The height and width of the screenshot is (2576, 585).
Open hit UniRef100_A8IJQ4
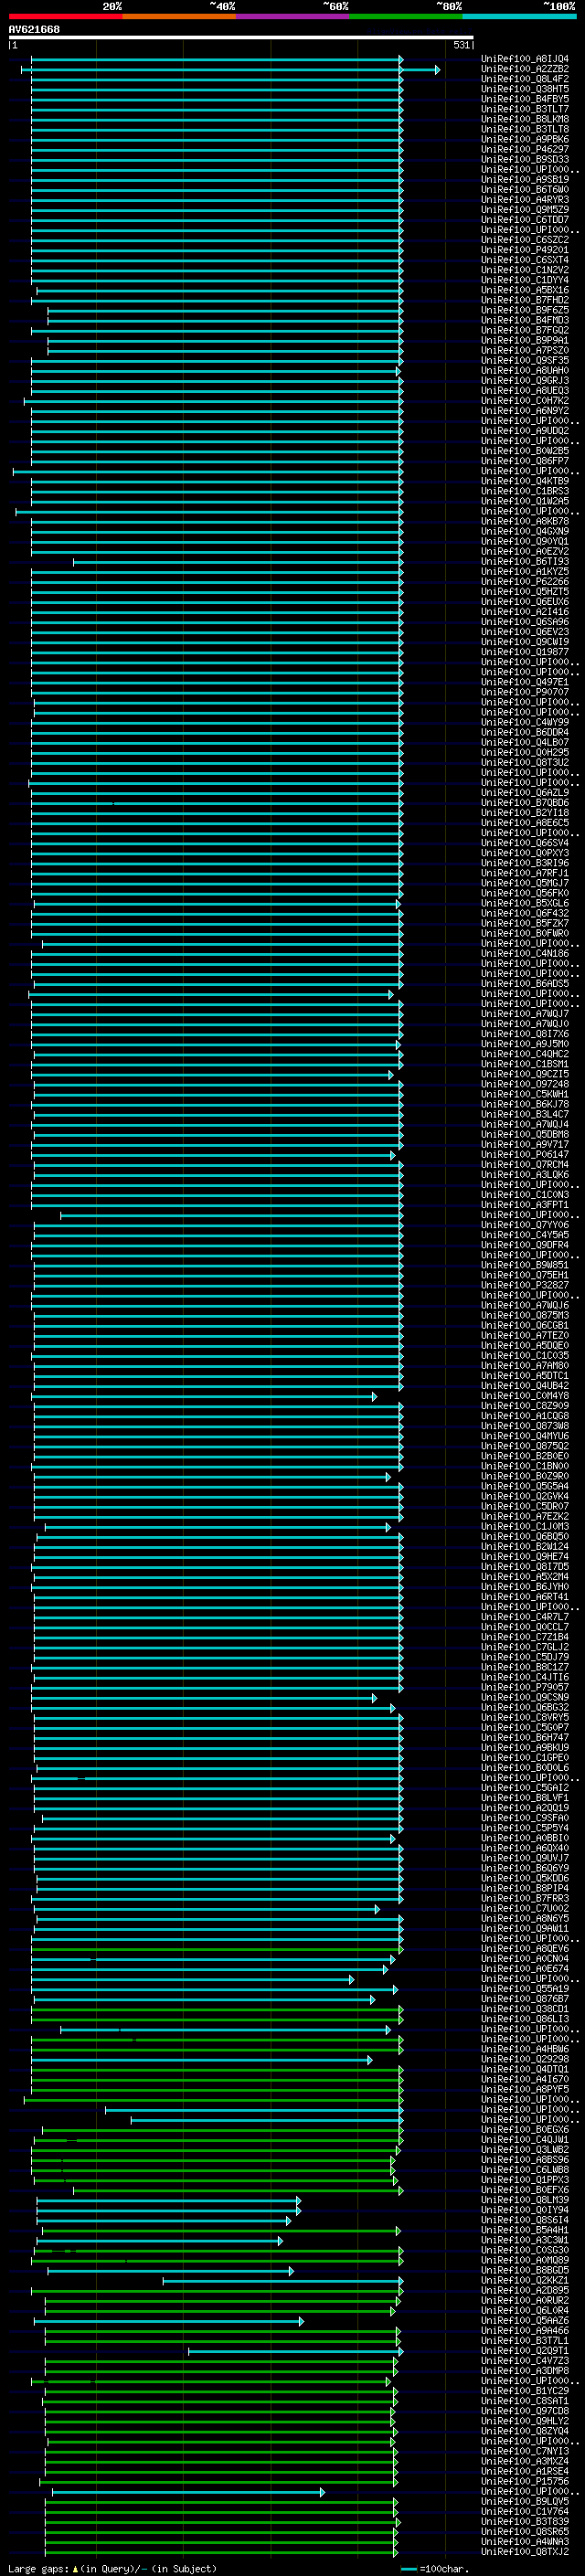coord(525,59)
